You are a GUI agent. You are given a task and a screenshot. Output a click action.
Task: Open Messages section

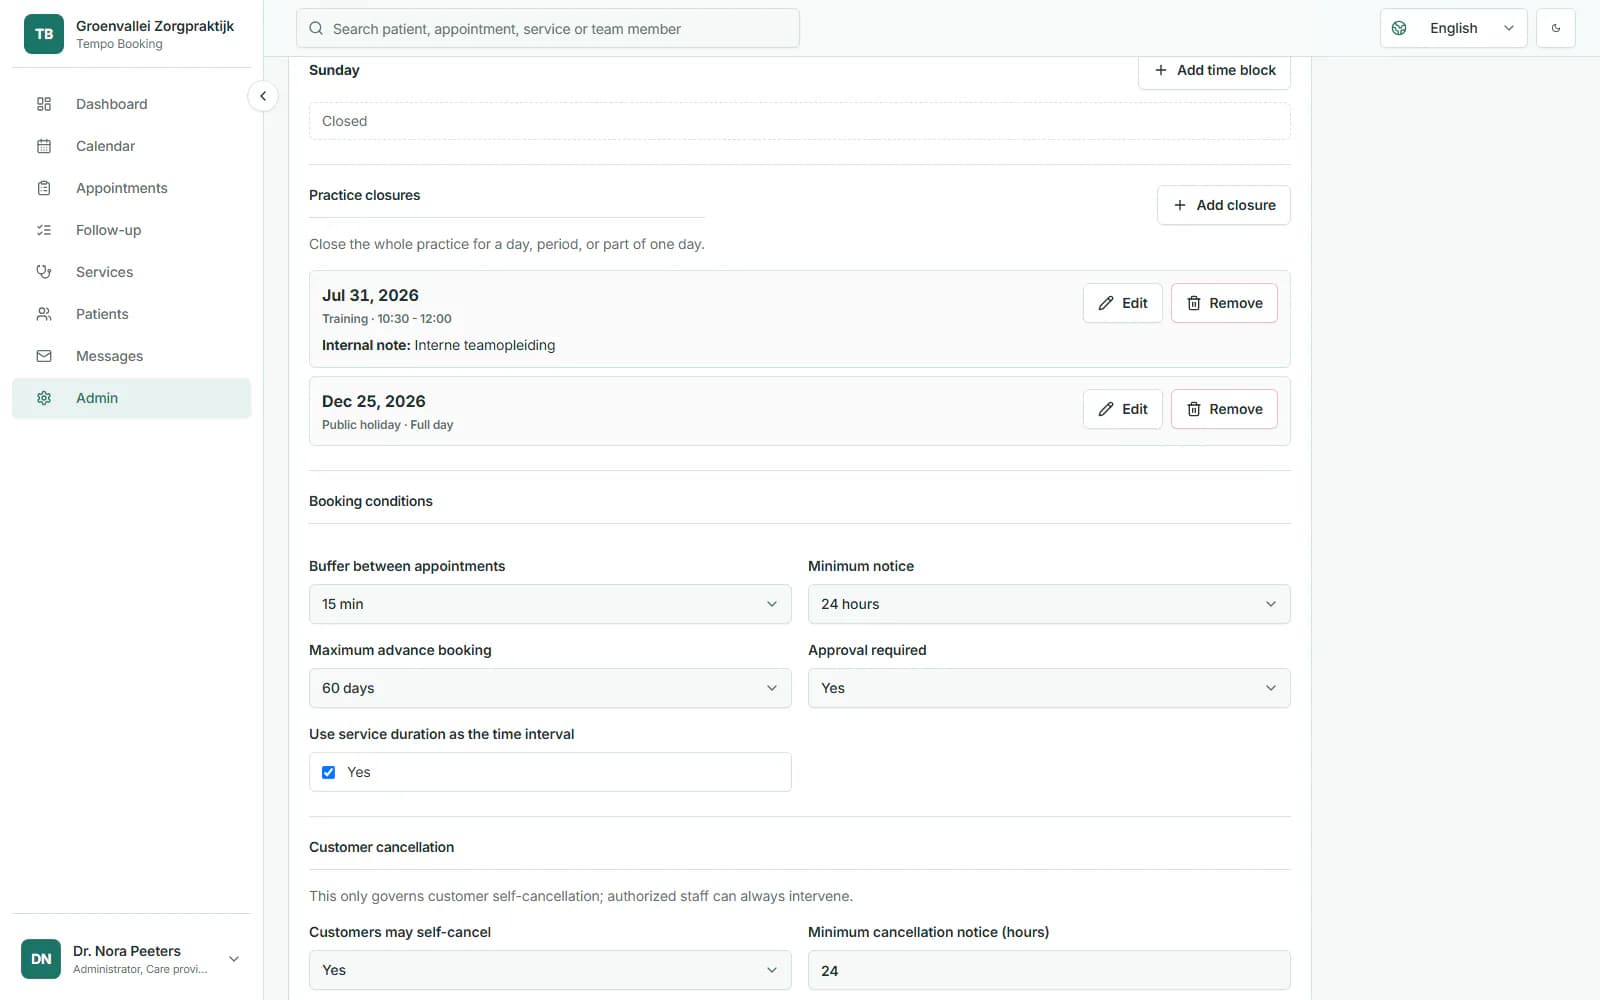click(x=131, y=356)
